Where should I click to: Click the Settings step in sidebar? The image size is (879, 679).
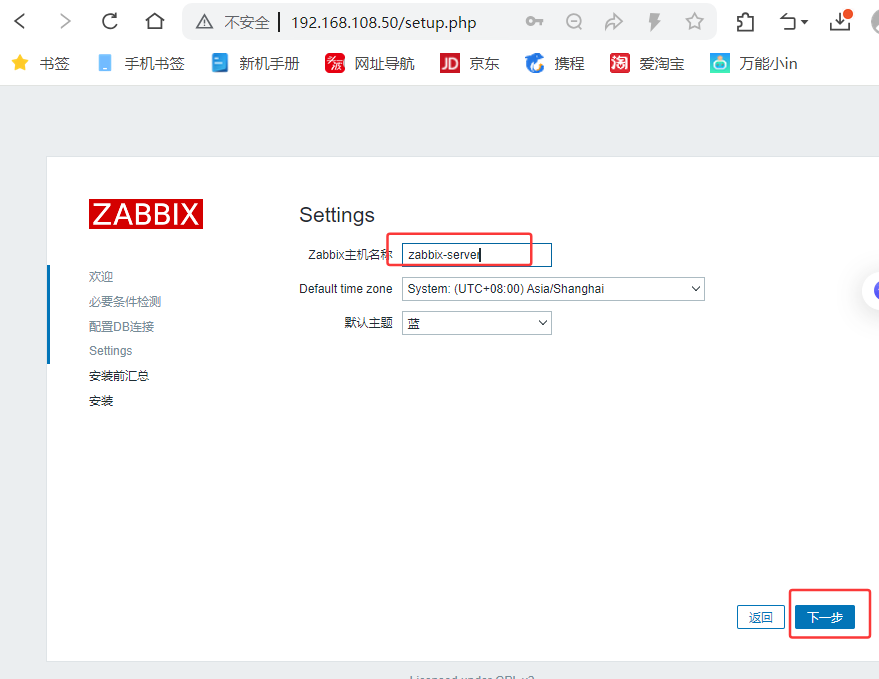click(x=110, y=351)
